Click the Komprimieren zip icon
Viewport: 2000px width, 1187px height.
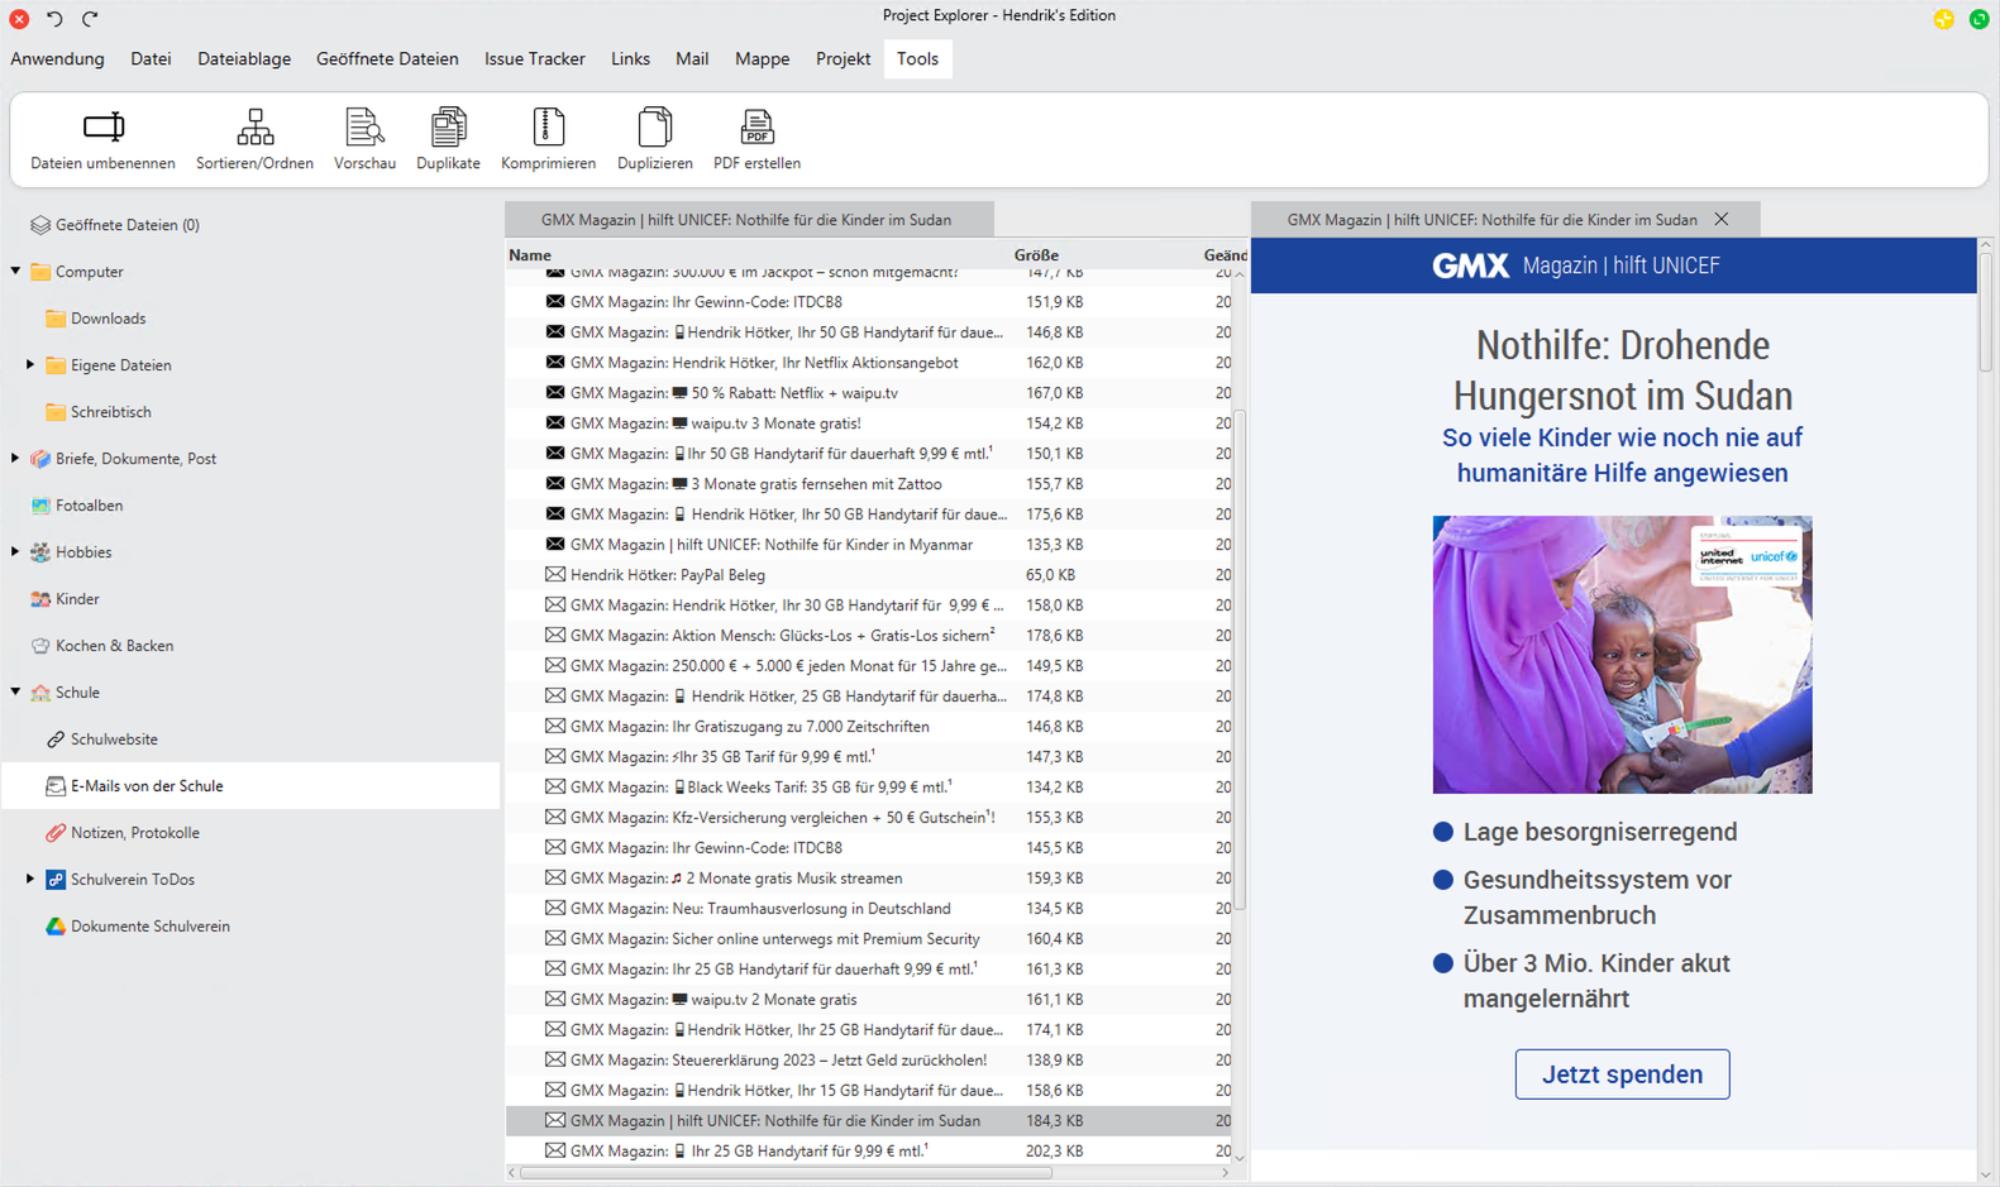point(548,127)
